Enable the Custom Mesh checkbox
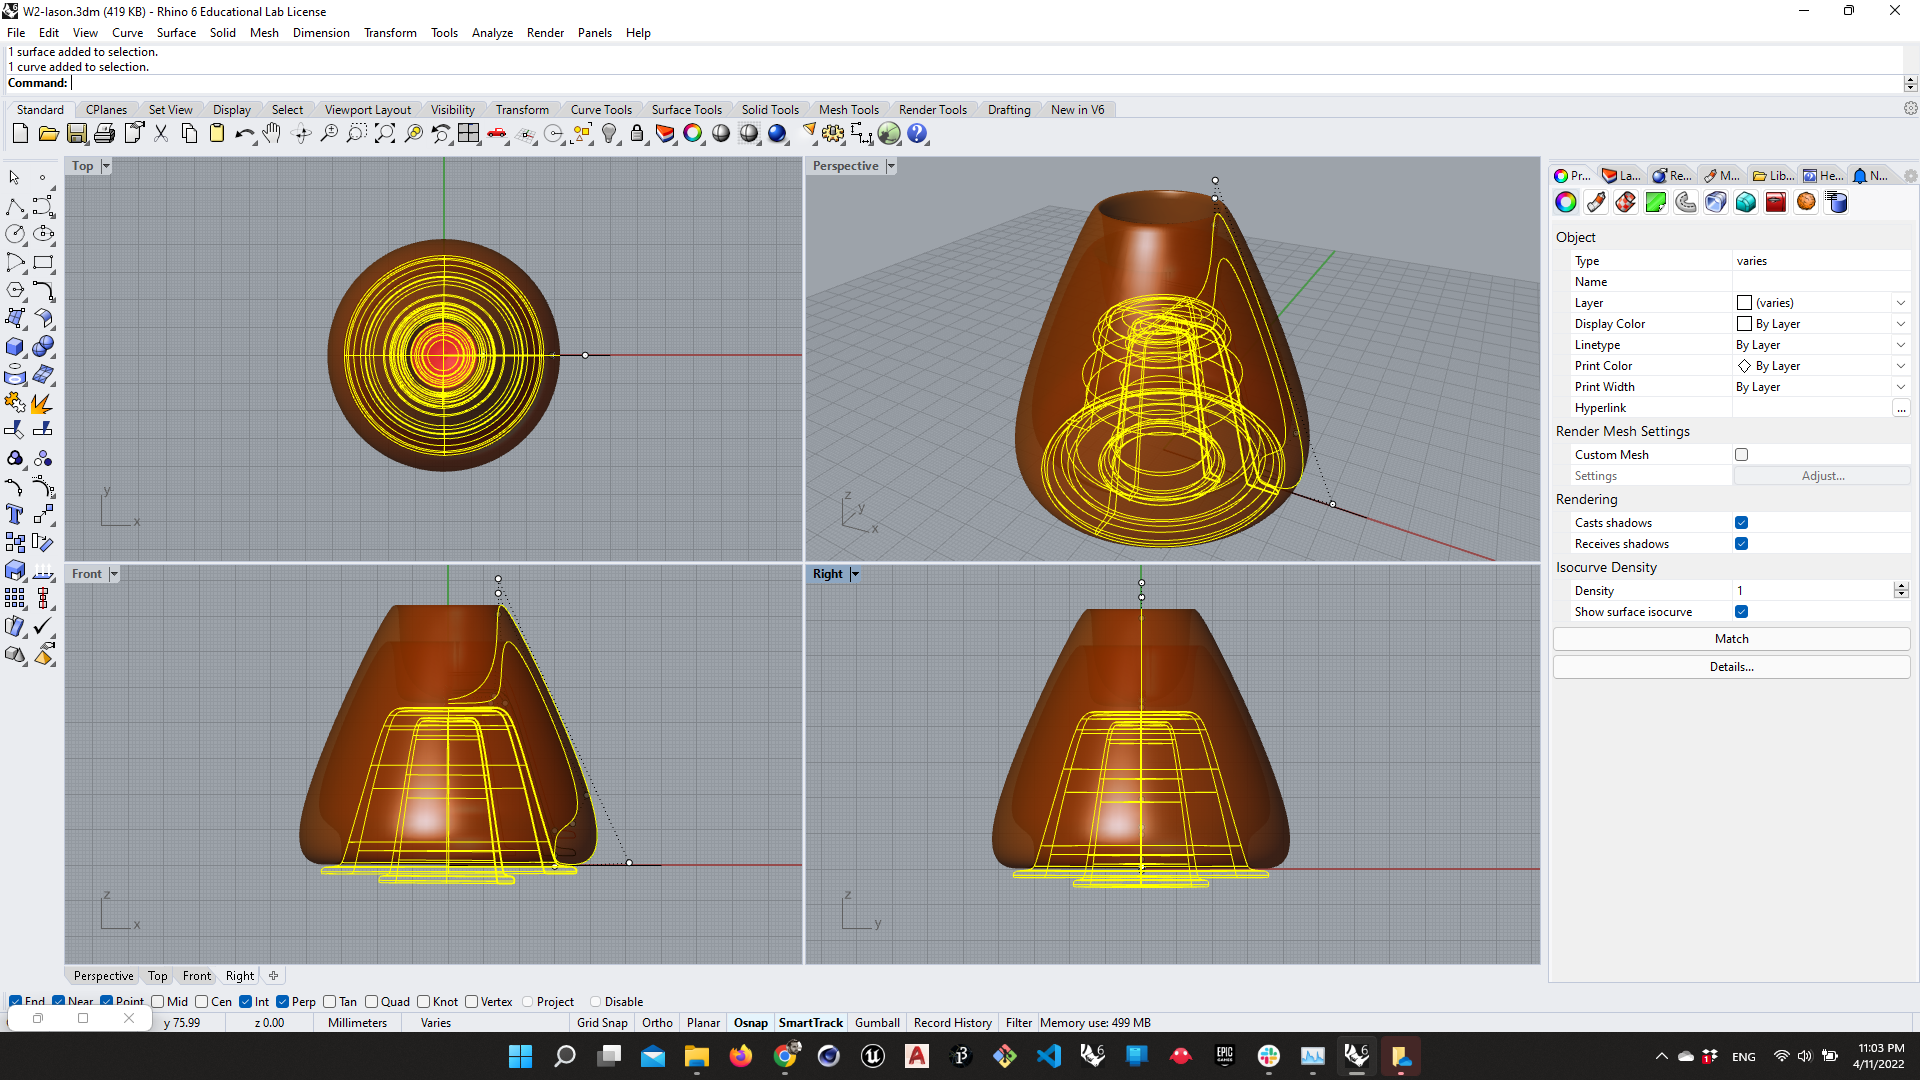 1742,454
